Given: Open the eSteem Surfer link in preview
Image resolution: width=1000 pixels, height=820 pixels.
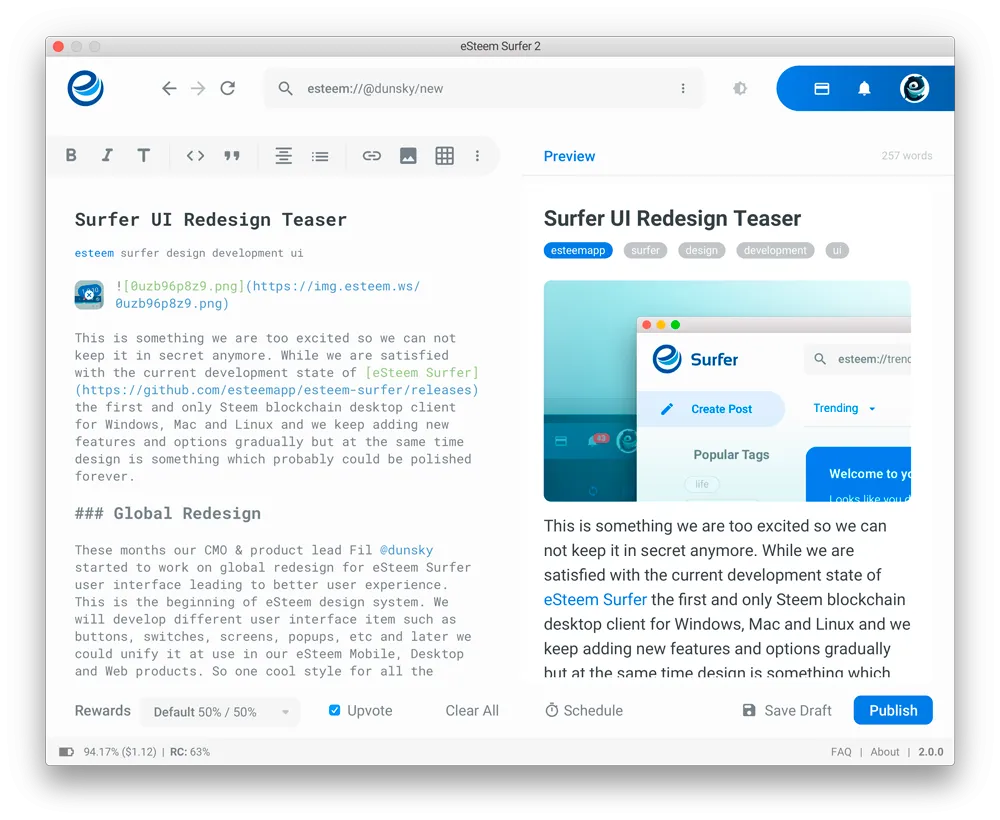Looking at the screenshot, I should pos(595,599).
